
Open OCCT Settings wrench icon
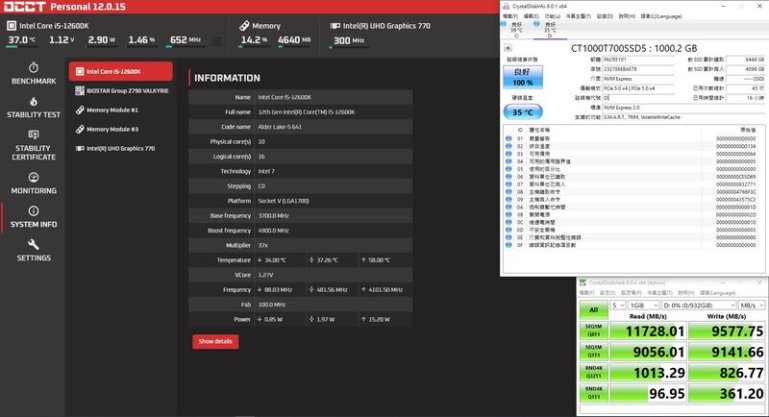33,244
